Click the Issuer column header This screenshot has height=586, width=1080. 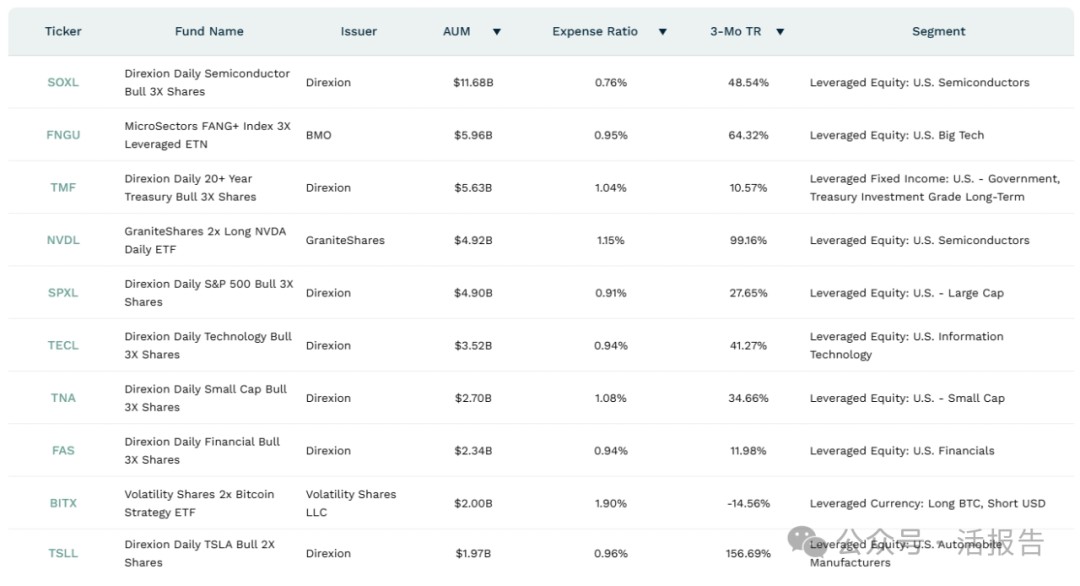coord(358,32)
